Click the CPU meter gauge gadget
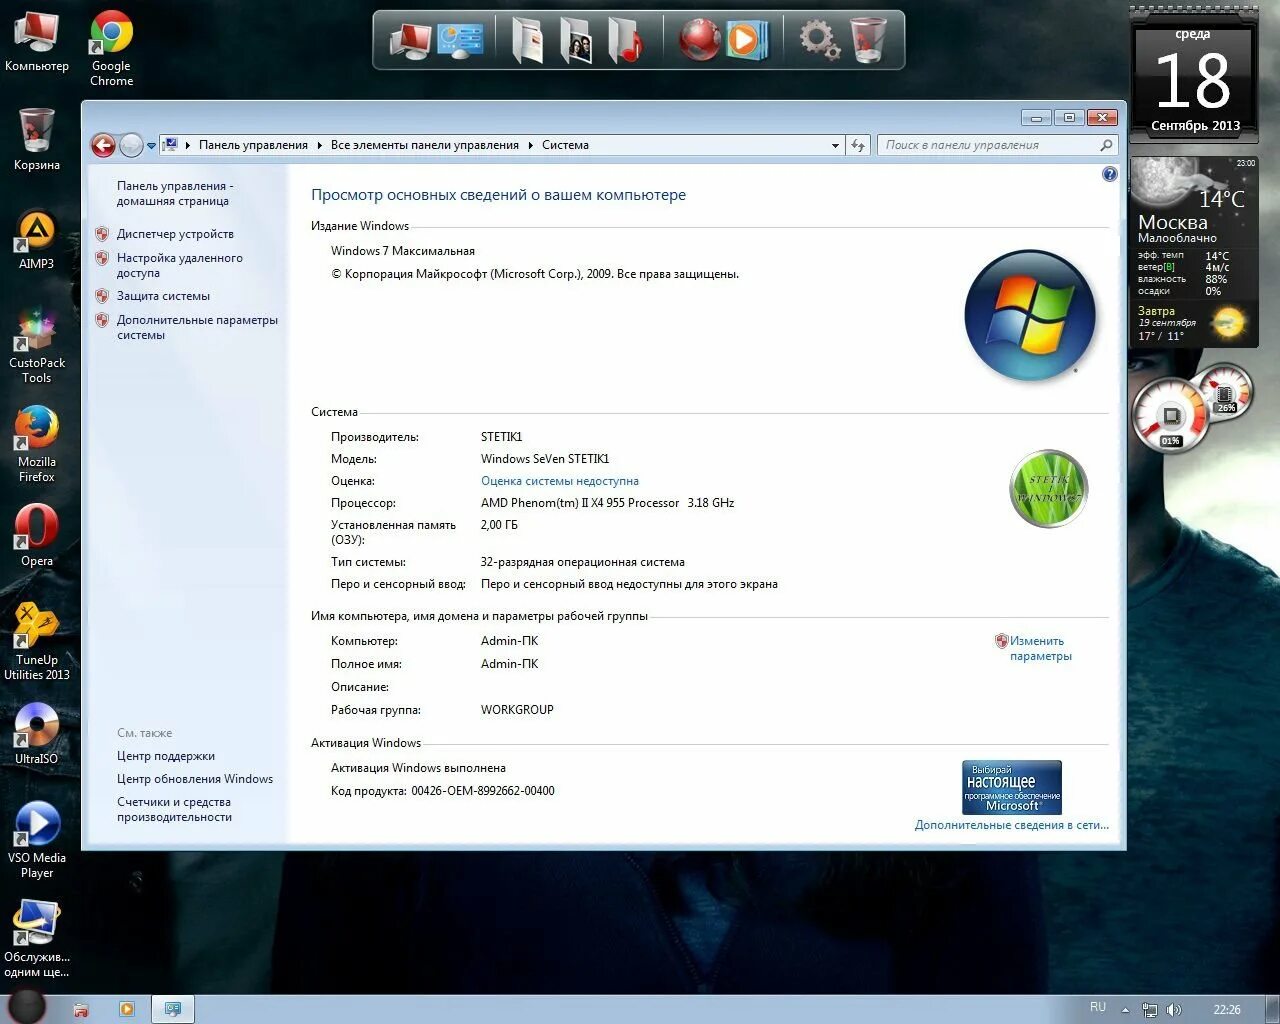1280x1024 pixels. click(x=1170, y=416)
